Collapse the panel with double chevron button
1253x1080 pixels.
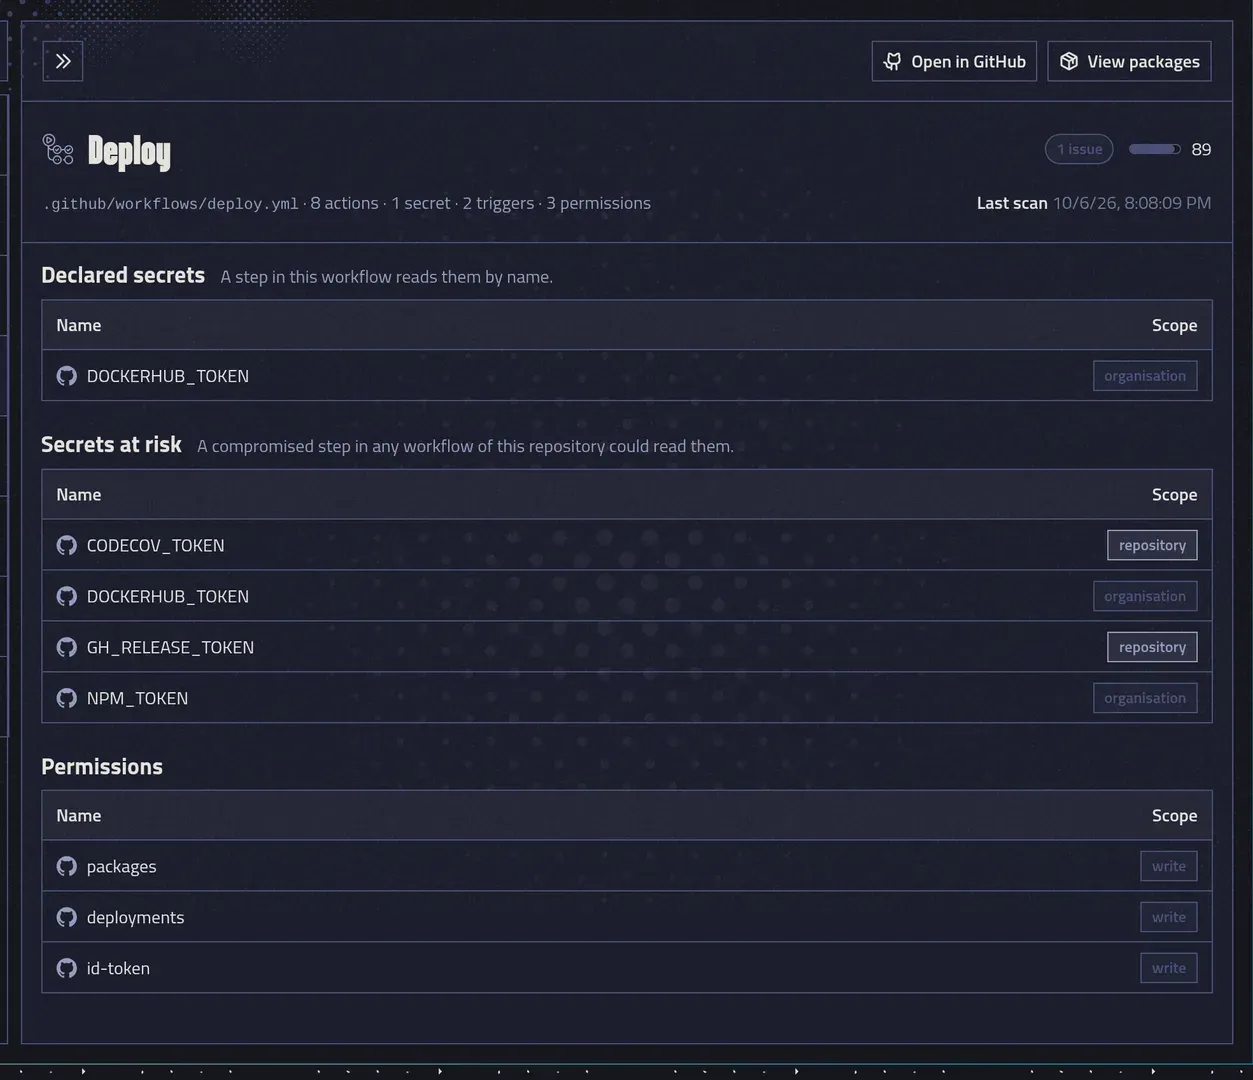click(63, 61)
